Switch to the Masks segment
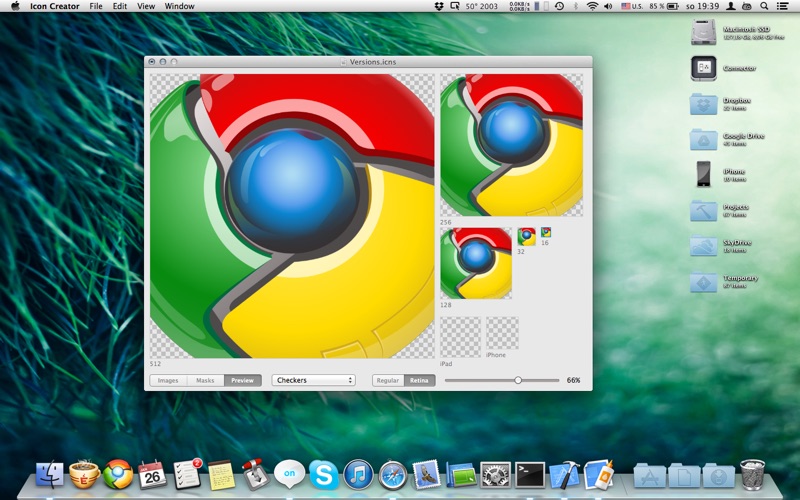Viewport: 800px width, 500px height. [206, 380]
